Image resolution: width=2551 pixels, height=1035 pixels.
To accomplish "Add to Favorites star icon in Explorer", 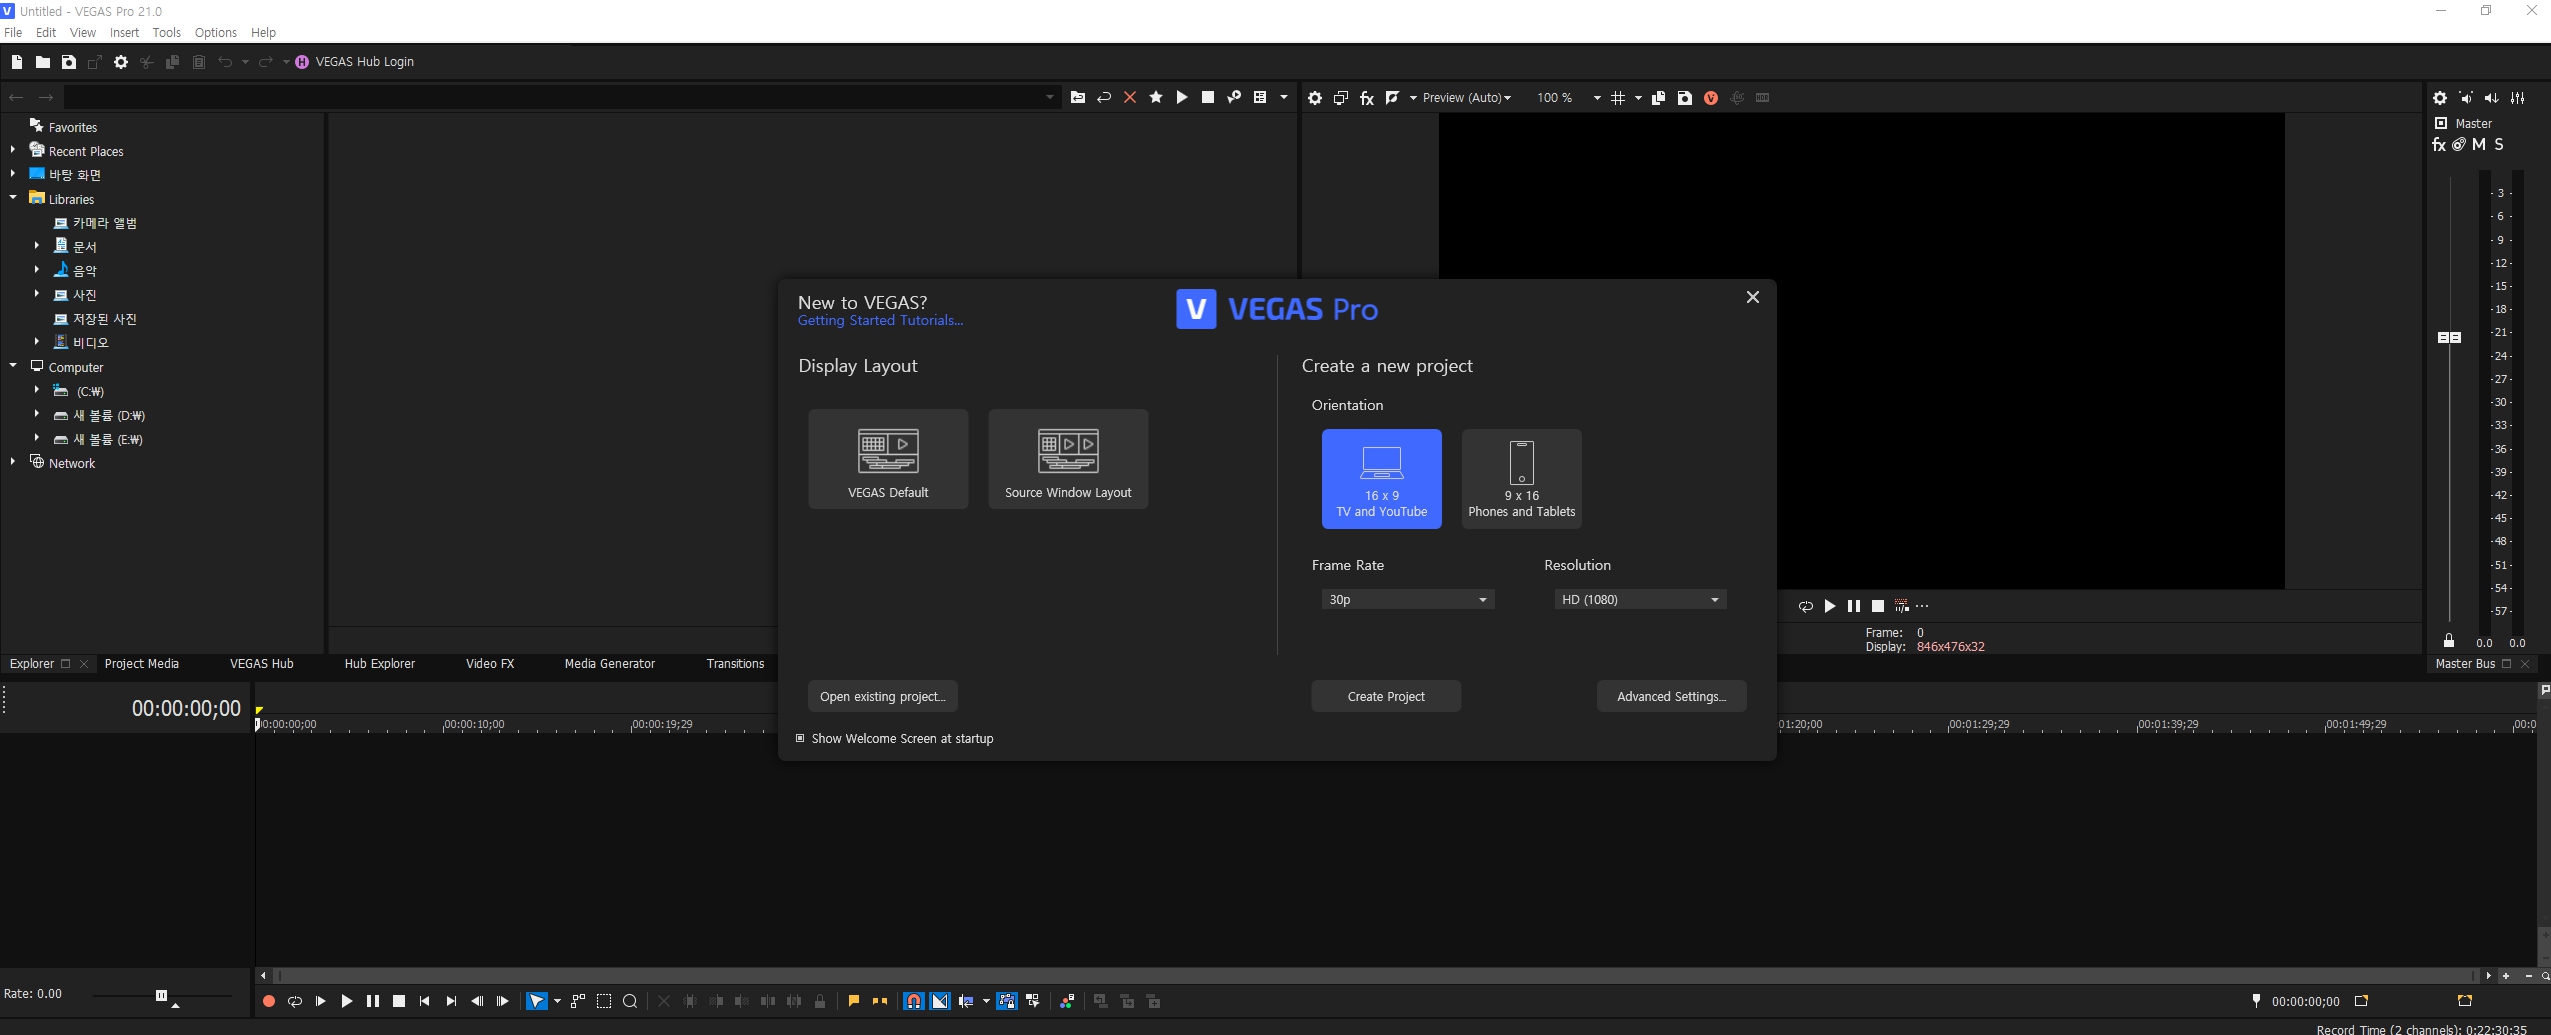I will click(x=1156, y=98).
